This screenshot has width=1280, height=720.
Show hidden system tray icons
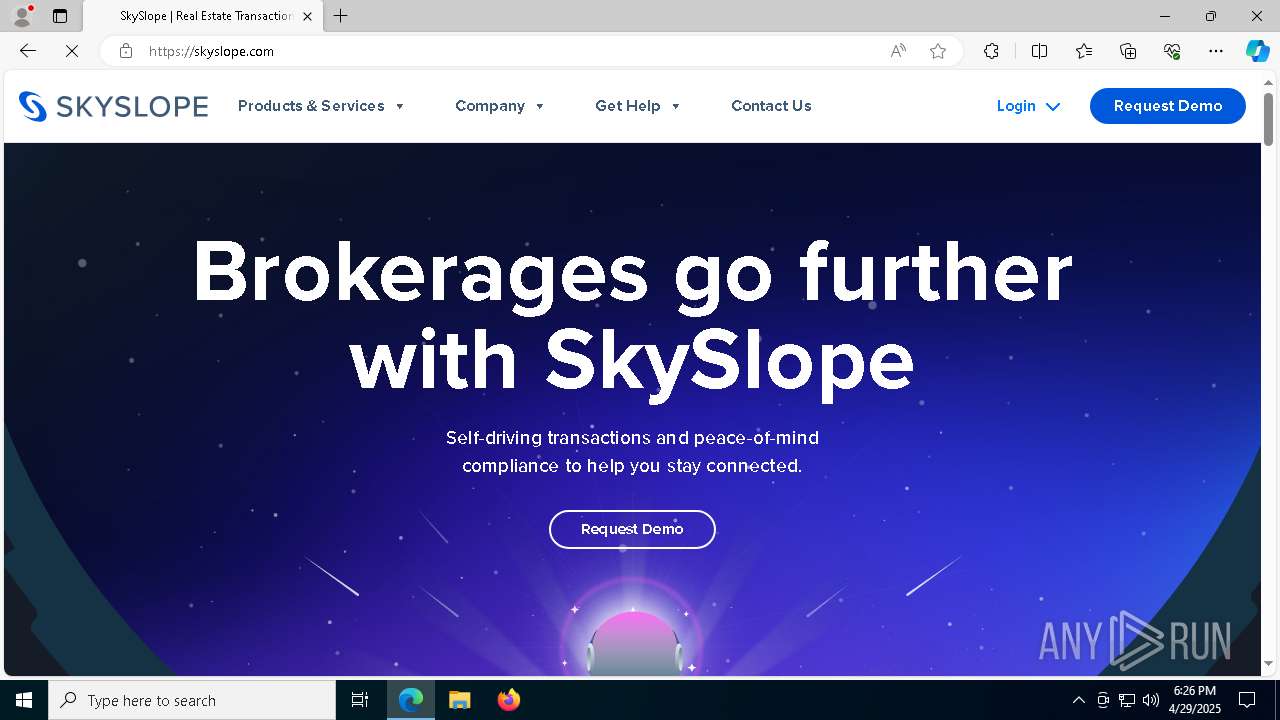pyautogui.click(x=1078, y=700)
